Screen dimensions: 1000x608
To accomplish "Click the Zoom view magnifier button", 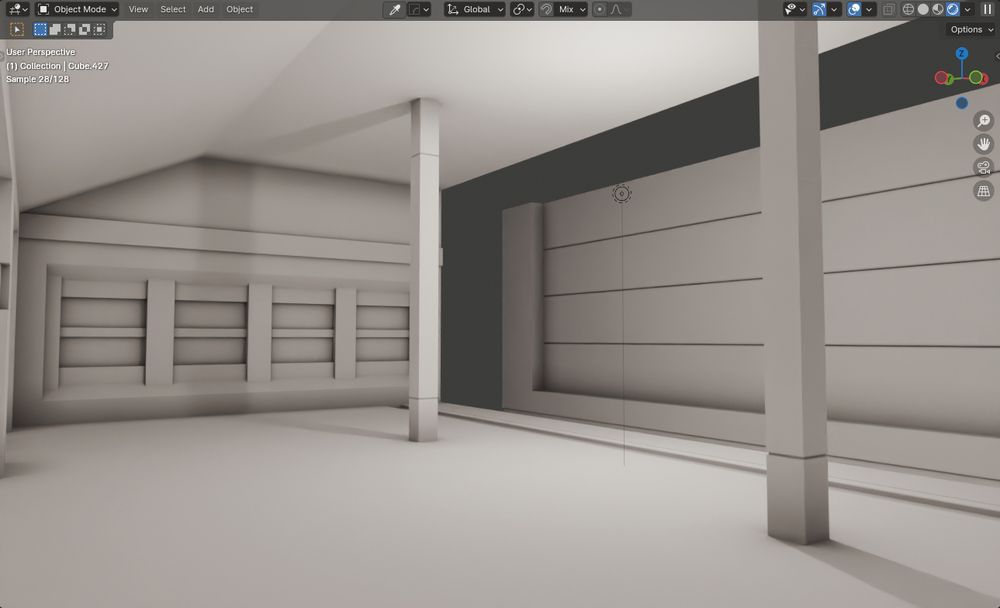I will pyautogui.click(x=983, y=121).
